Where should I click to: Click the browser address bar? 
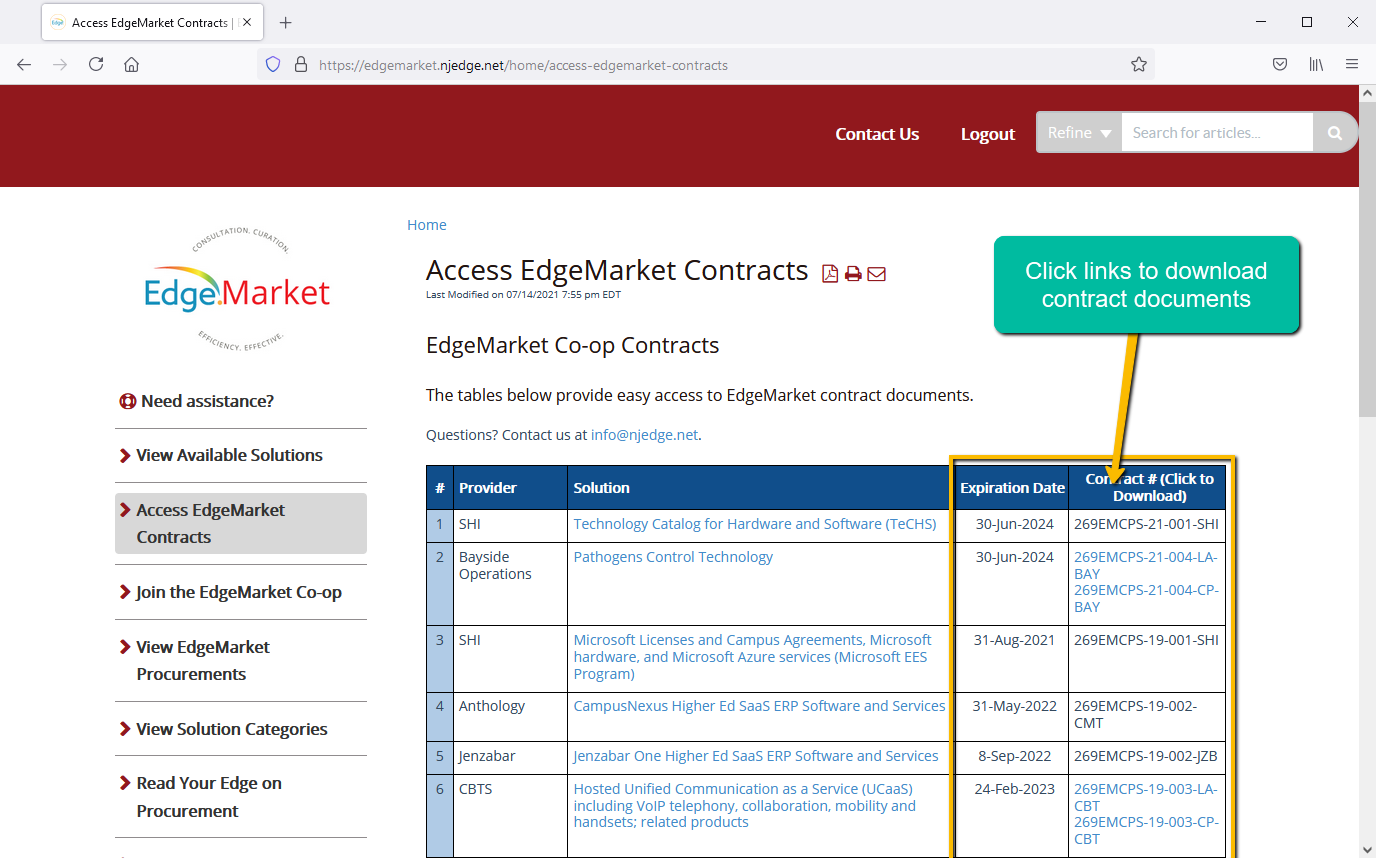(x=705, y=64)
